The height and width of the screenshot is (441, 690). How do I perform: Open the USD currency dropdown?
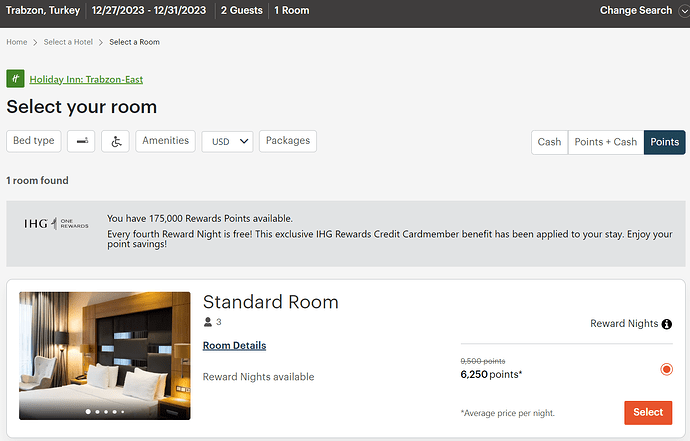pyautogui.click(x=227, y=141)
